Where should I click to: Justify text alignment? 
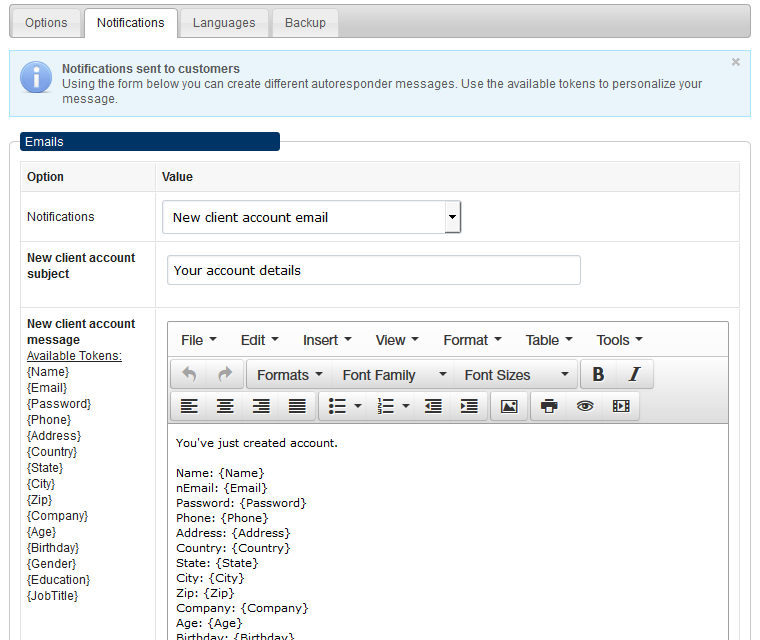[x=297, y=406]
